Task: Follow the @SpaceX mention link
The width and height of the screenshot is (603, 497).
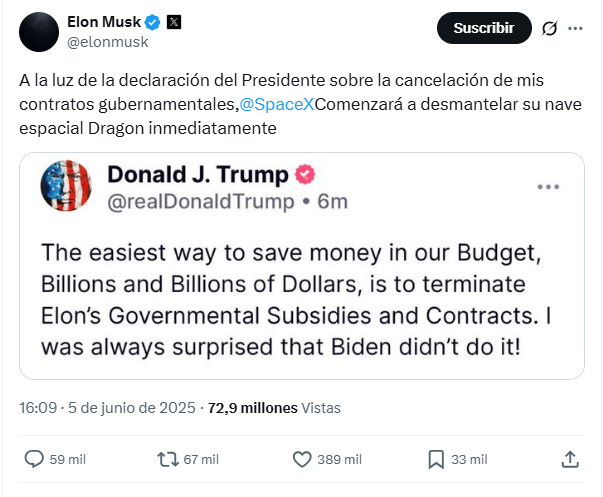Action: click(x=277, y=104)
